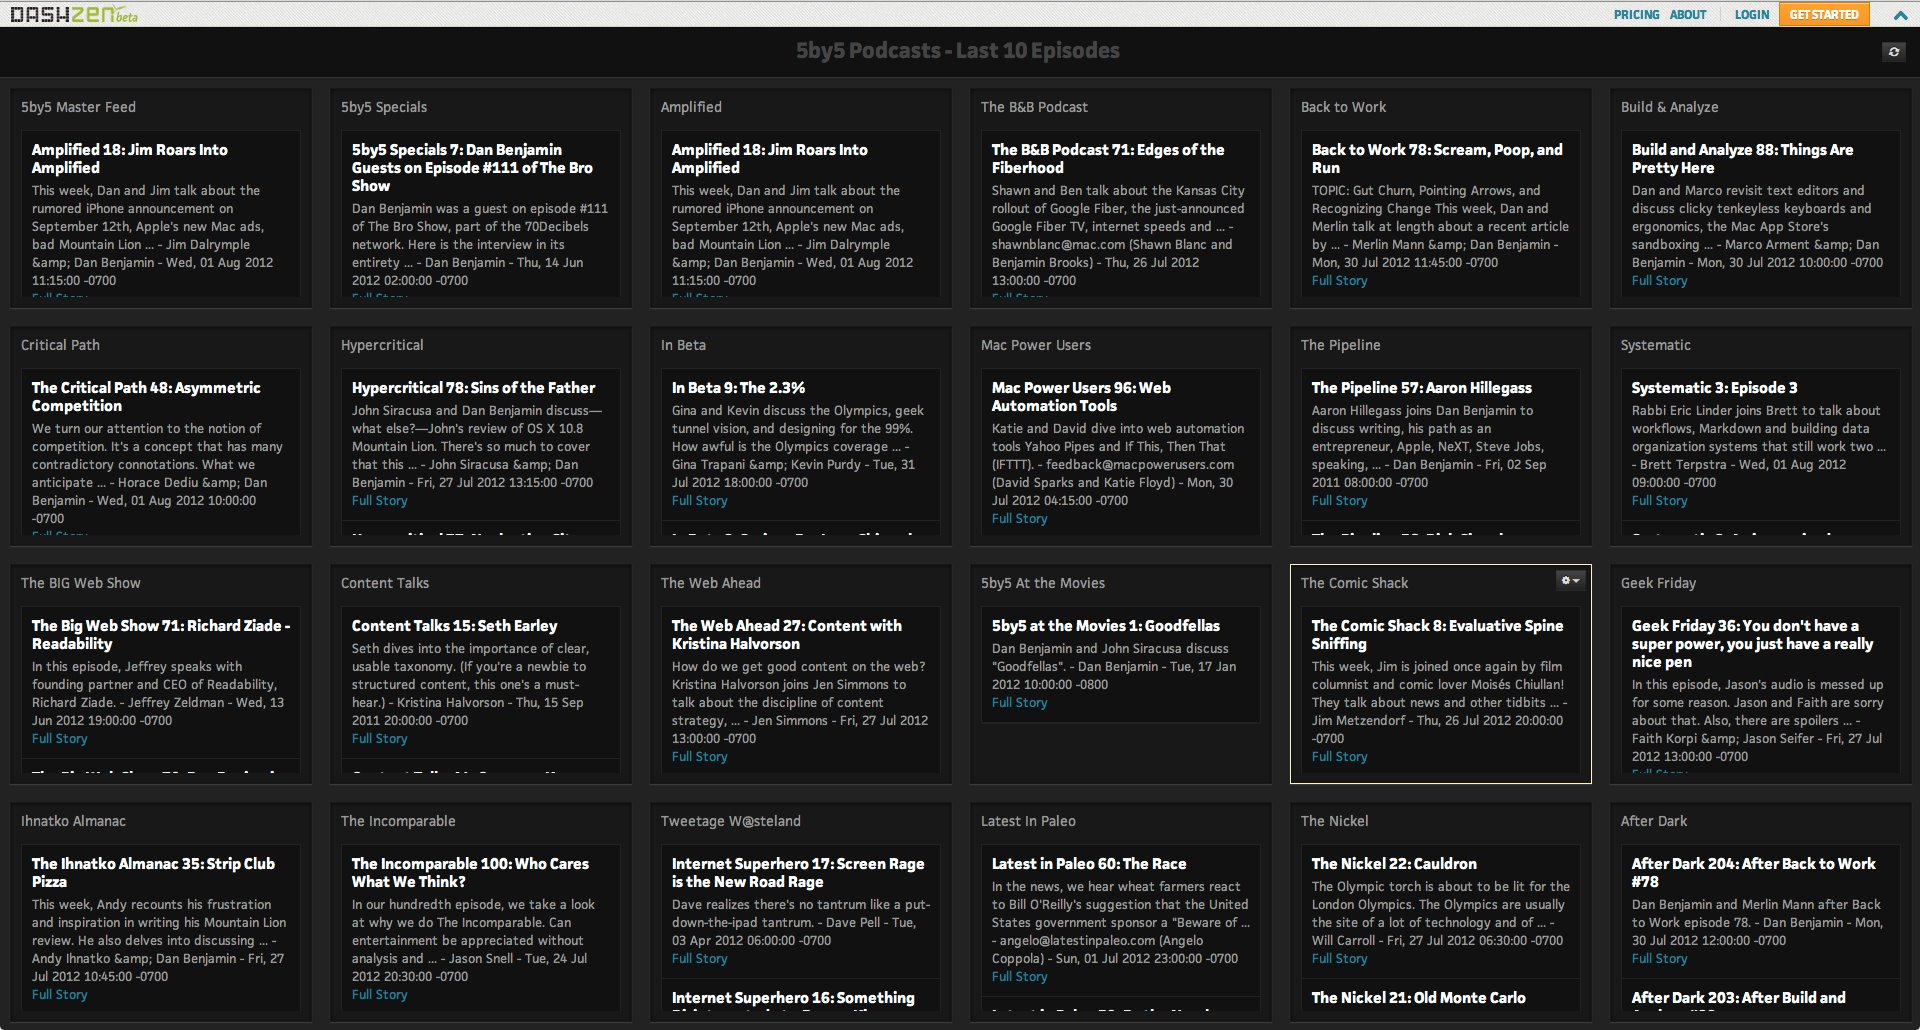Viewport: 1920px width, 1030px height.
Task: Click the Dashzen beta logo
Action: (x=74, y=15)
